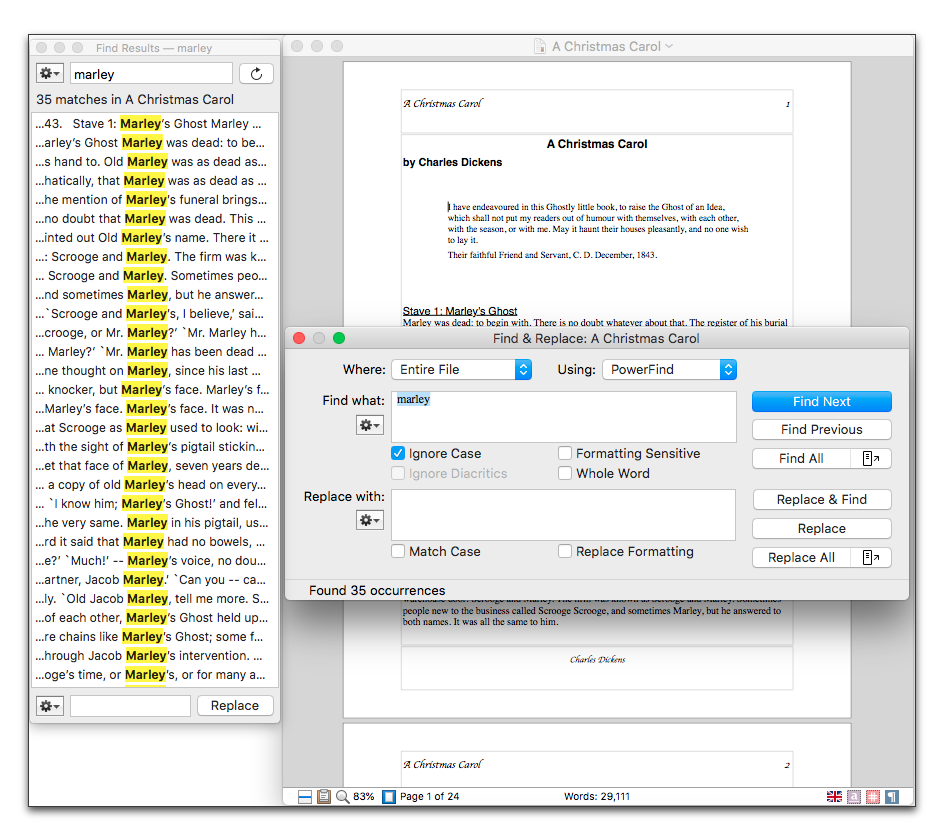Select result 're chains like Marley's Ghost'
Viewport: 944px width, 839px height.
(x=155, y=637)
